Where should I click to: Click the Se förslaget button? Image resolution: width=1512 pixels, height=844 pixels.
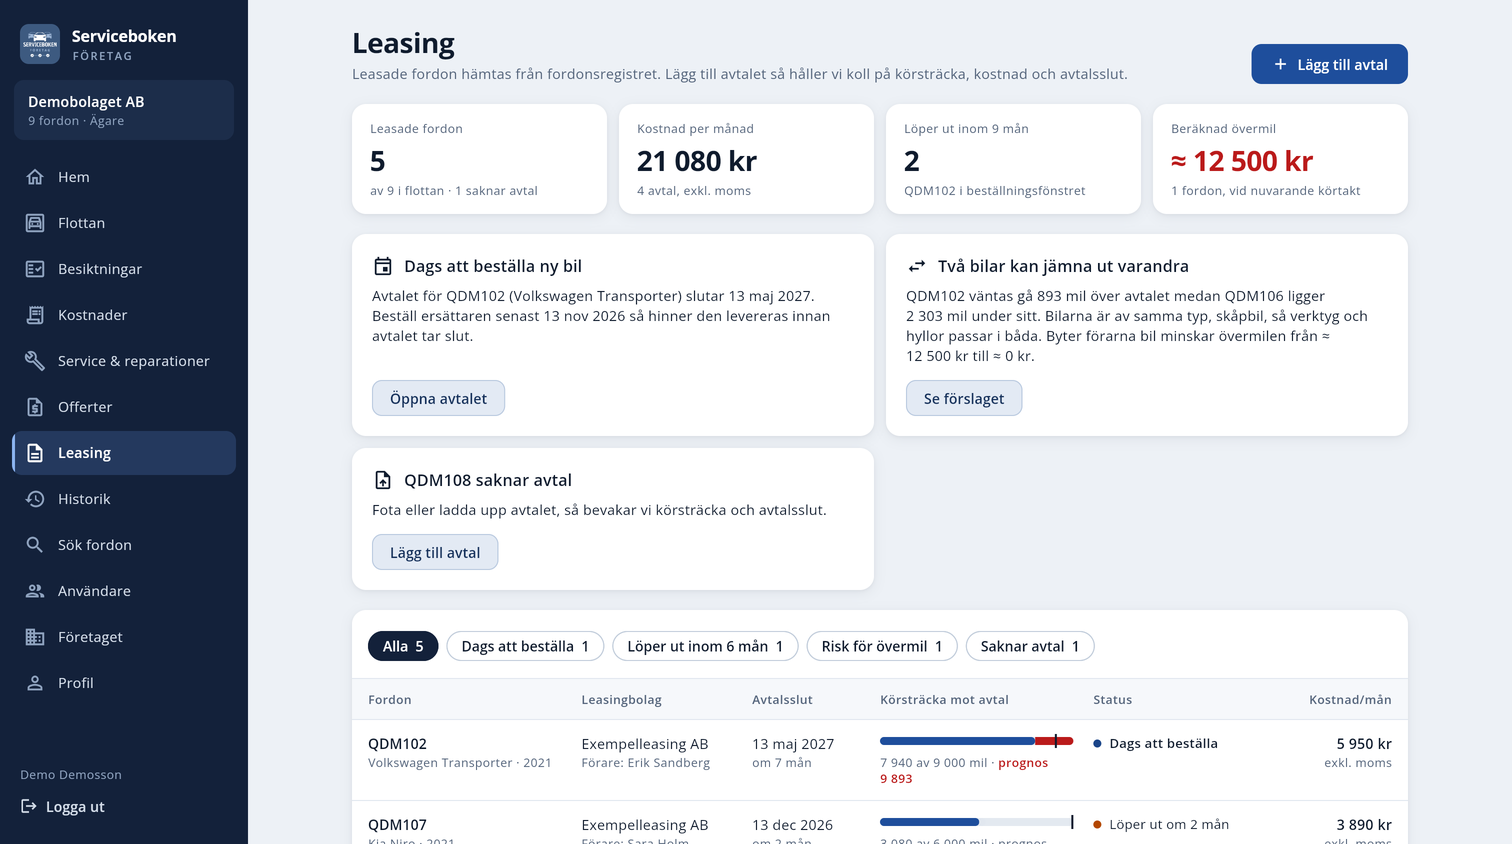click(964, 398)
